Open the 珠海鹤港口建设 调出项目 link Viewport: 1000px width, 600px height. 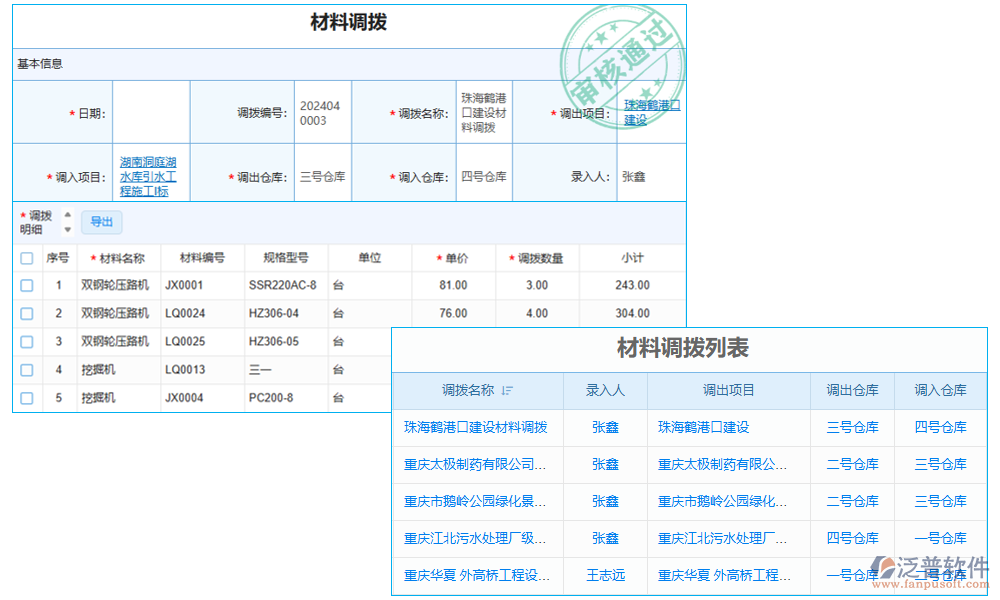pyautogui.click(x=650, y=111)
